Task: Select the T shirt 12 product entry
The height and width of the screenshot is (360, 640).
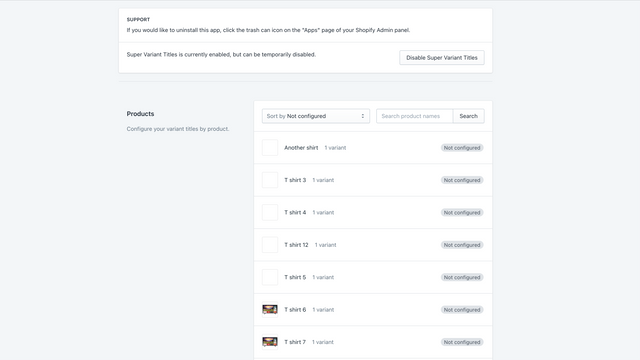Action: (373, 245)
